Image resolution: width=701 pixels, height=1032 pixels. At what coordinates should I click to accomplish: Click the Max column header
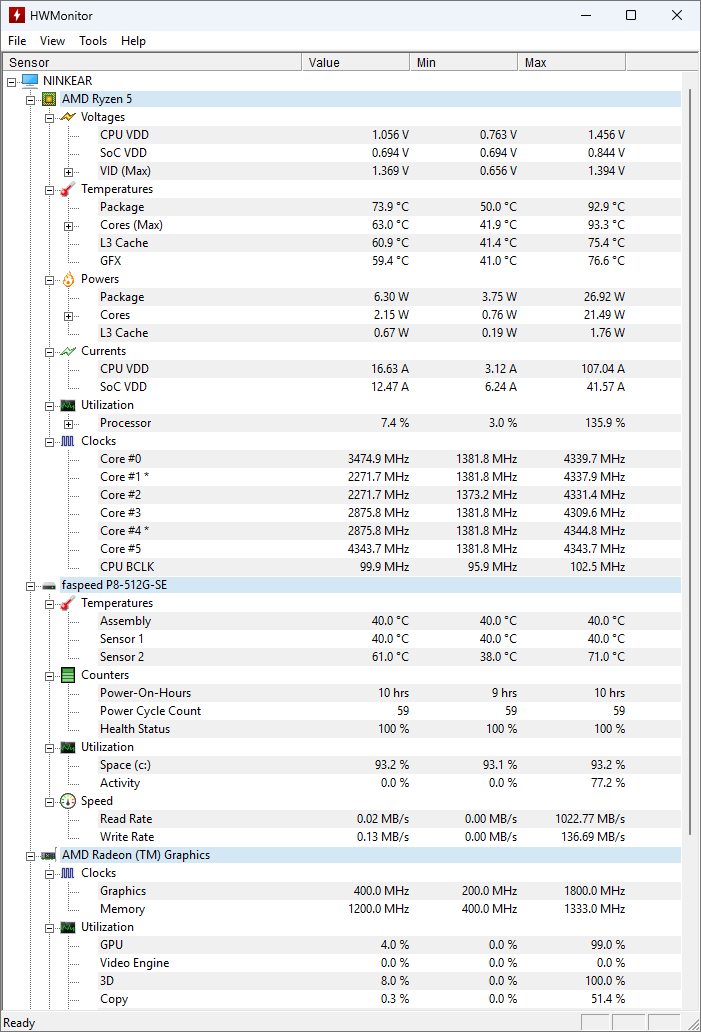pos(571,62)
